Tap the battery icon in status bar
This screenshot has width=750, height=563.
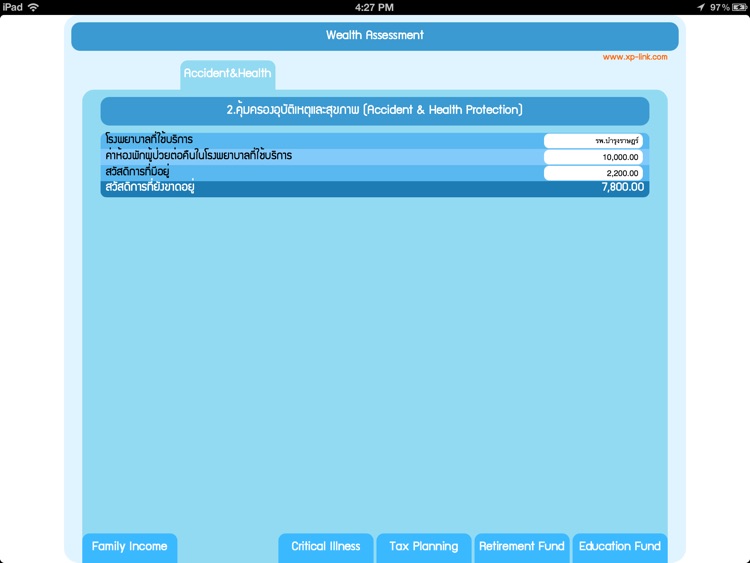tap(739, 7)
